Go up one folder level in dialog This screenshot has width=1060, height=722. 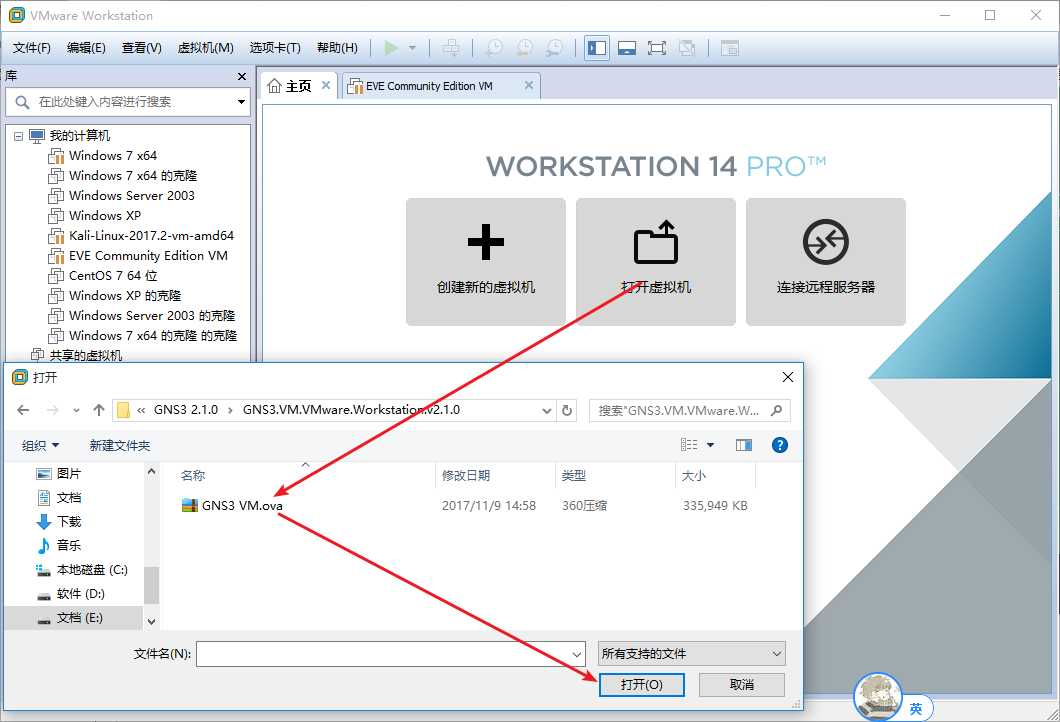[99, 410]
